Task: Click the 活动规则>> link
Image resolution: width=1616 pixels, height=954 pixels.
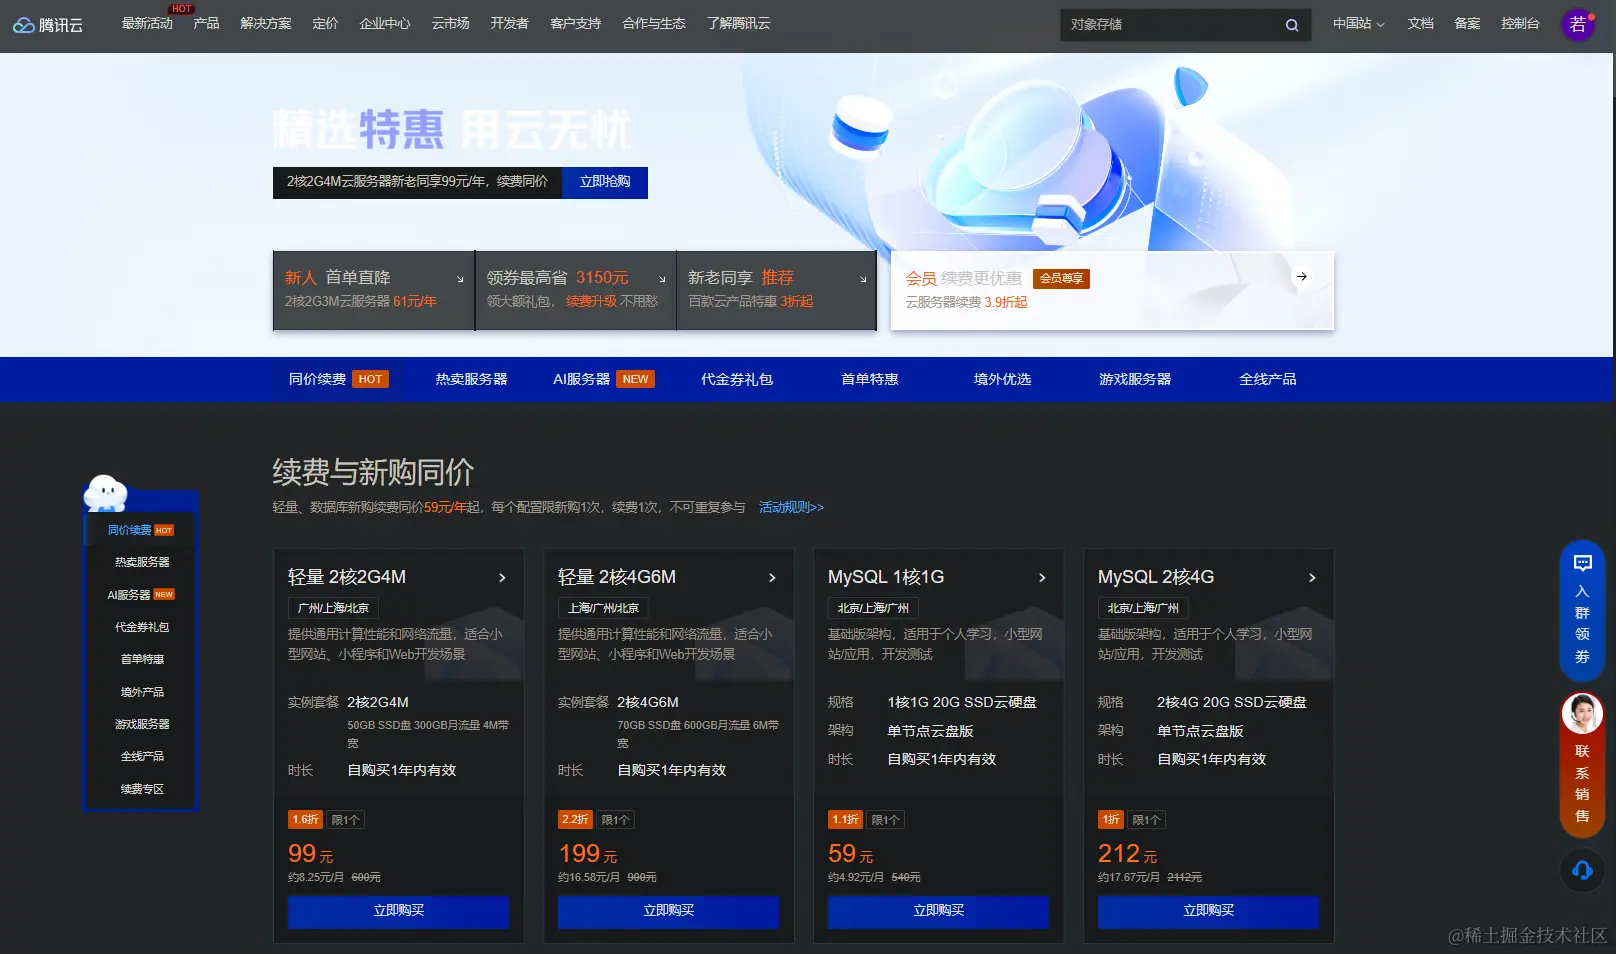Action: pos(791,508)
